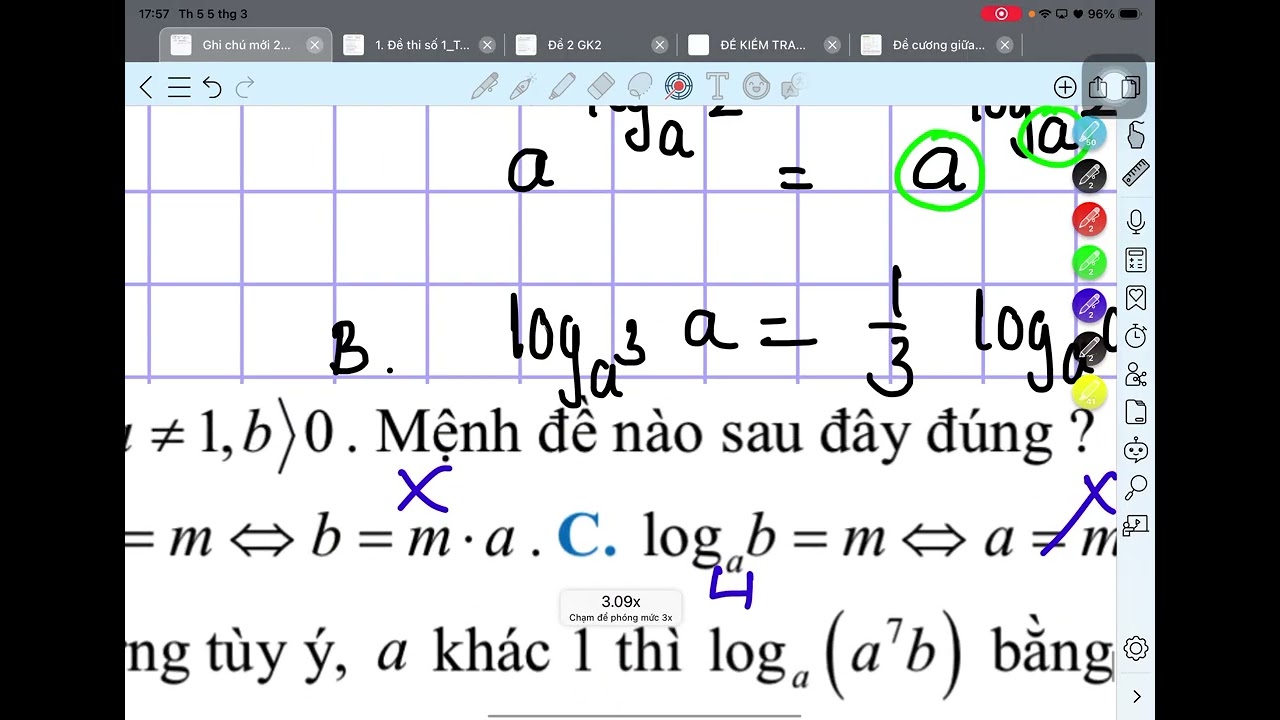
Task: Switch to the 'ĐỀ KIỂM TRA...' tab
Action: (x=763, y=45)
